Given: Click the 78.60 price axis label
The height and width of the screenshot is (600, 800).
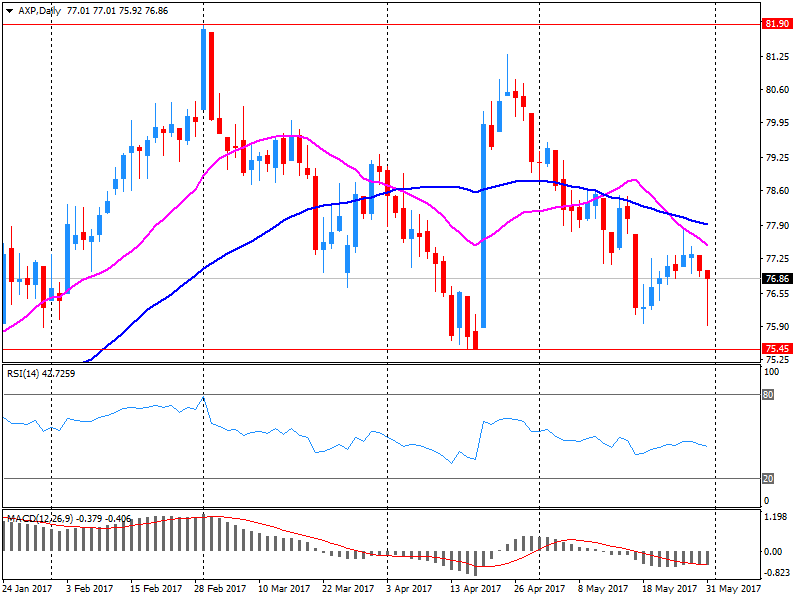Looking at the screenshot, I should coord(777,191).
